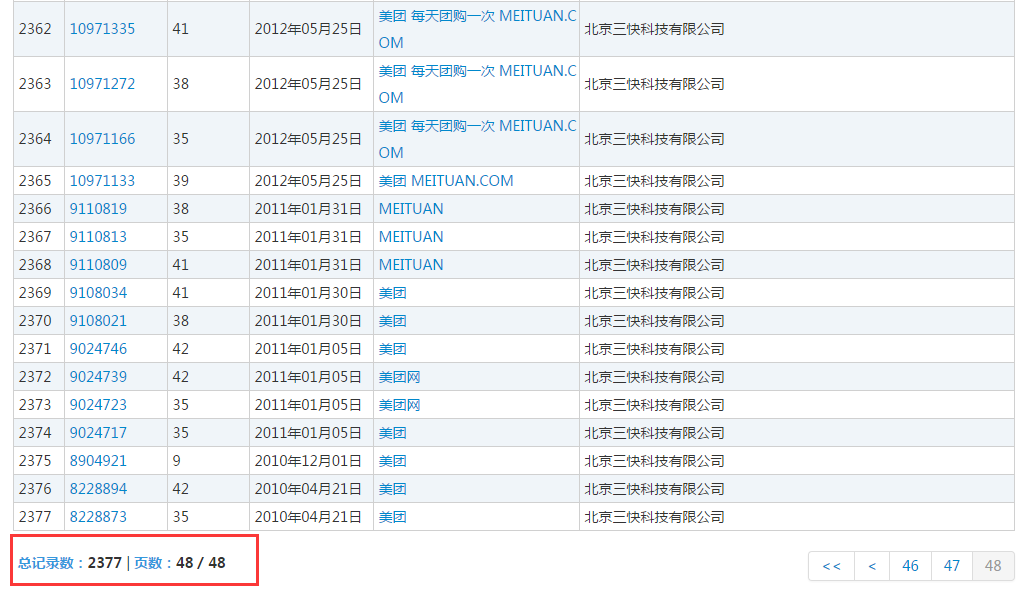The width and height of the screenshot is (1020, 602).
Task: Open trademark name link in row 2363
Action: (477, 84)
